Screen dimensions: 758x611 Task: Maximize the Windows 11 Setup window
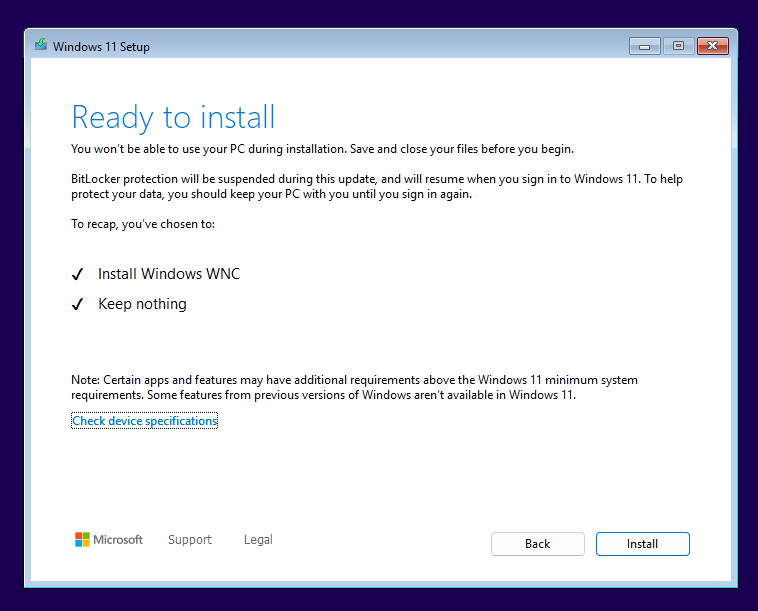pyautogui.click(x=678, y=46)
